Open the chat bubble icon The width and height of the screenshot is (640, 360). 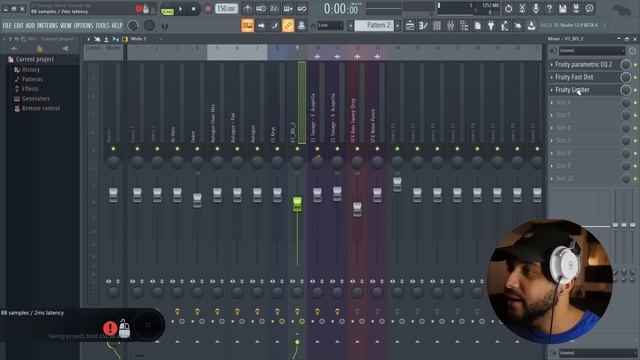[x=589, y=8]
